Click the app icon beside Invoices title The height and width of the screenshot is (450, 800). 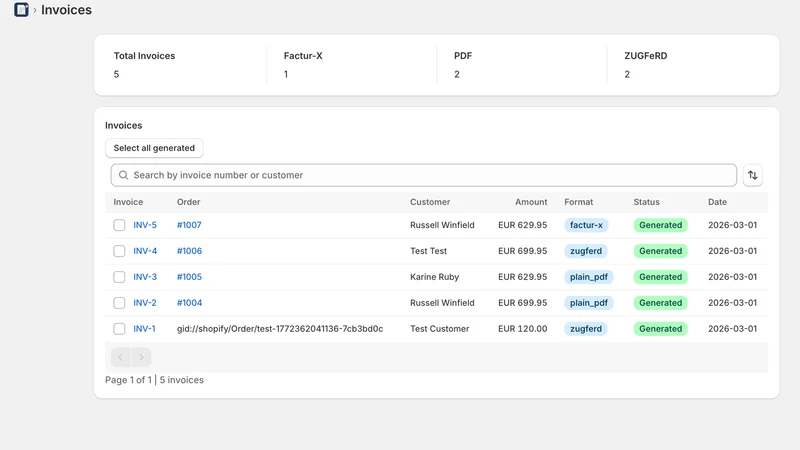tap(21, 10)
